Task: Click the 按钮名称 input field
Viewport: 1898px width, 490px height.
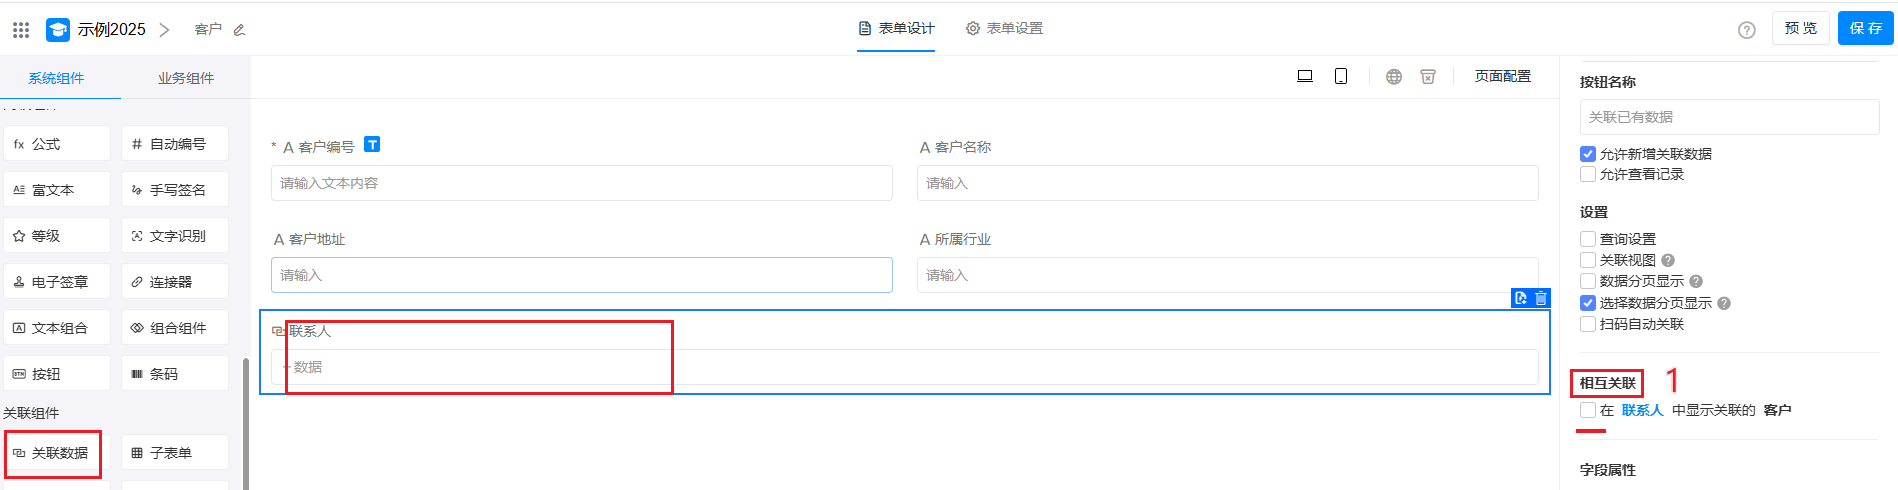Action: (x=1729, y=117)
